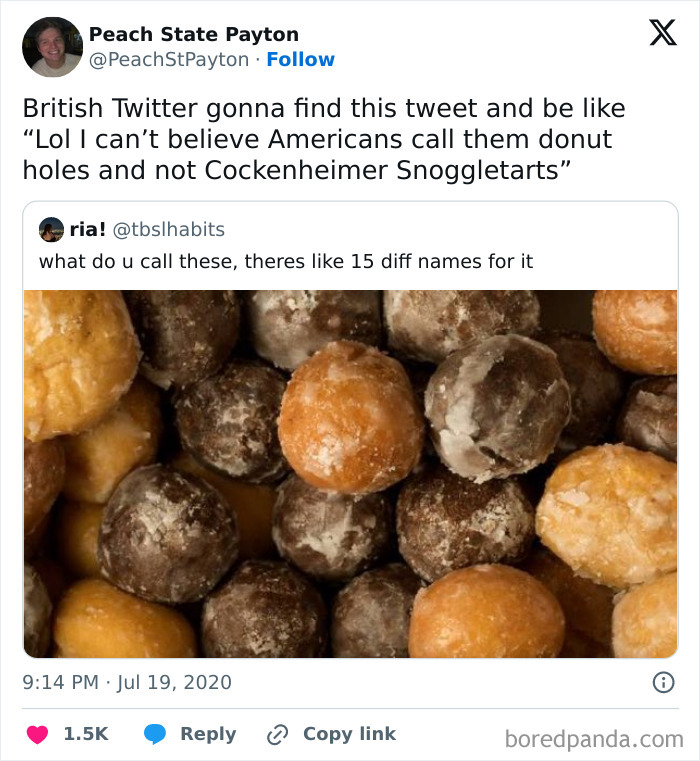This screenshot has height=761, width=700.
Task: Follow @PeachStPayton
Action: [301, 59]
